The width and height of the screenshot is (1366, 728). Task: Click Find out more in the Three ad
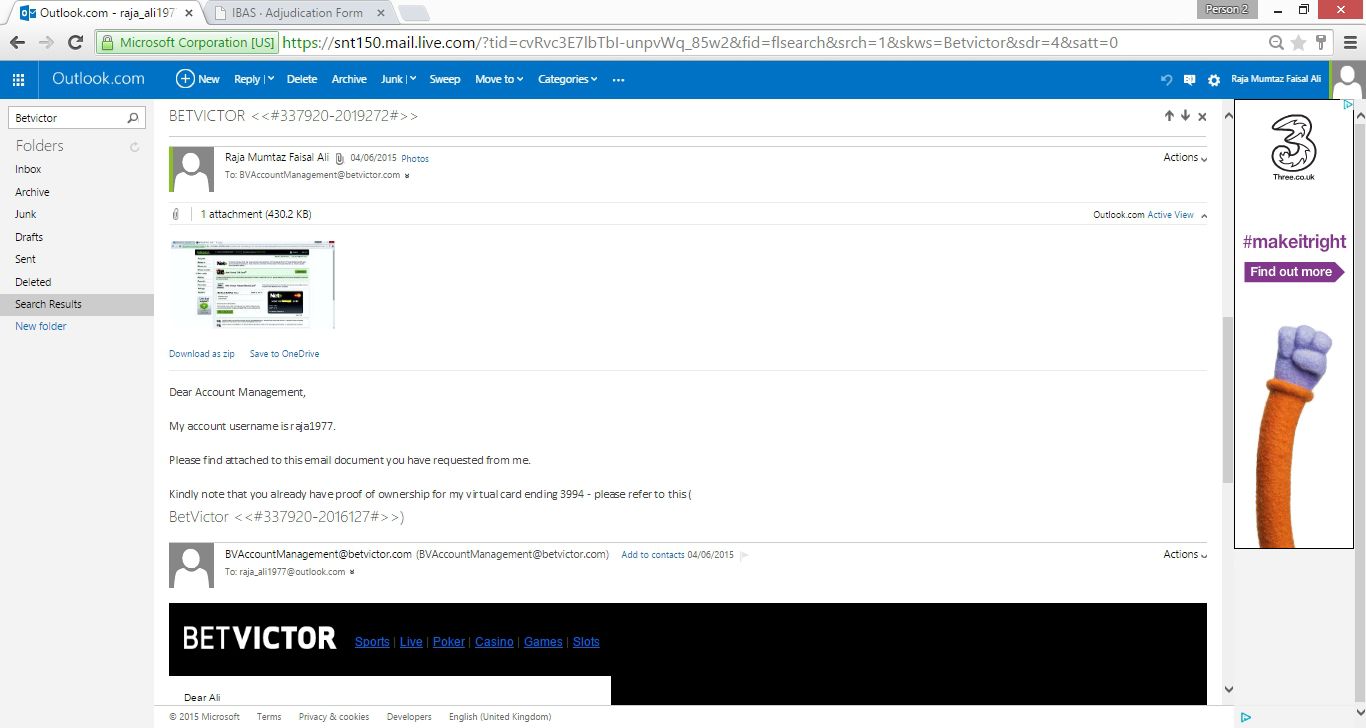click(1294, 272)
